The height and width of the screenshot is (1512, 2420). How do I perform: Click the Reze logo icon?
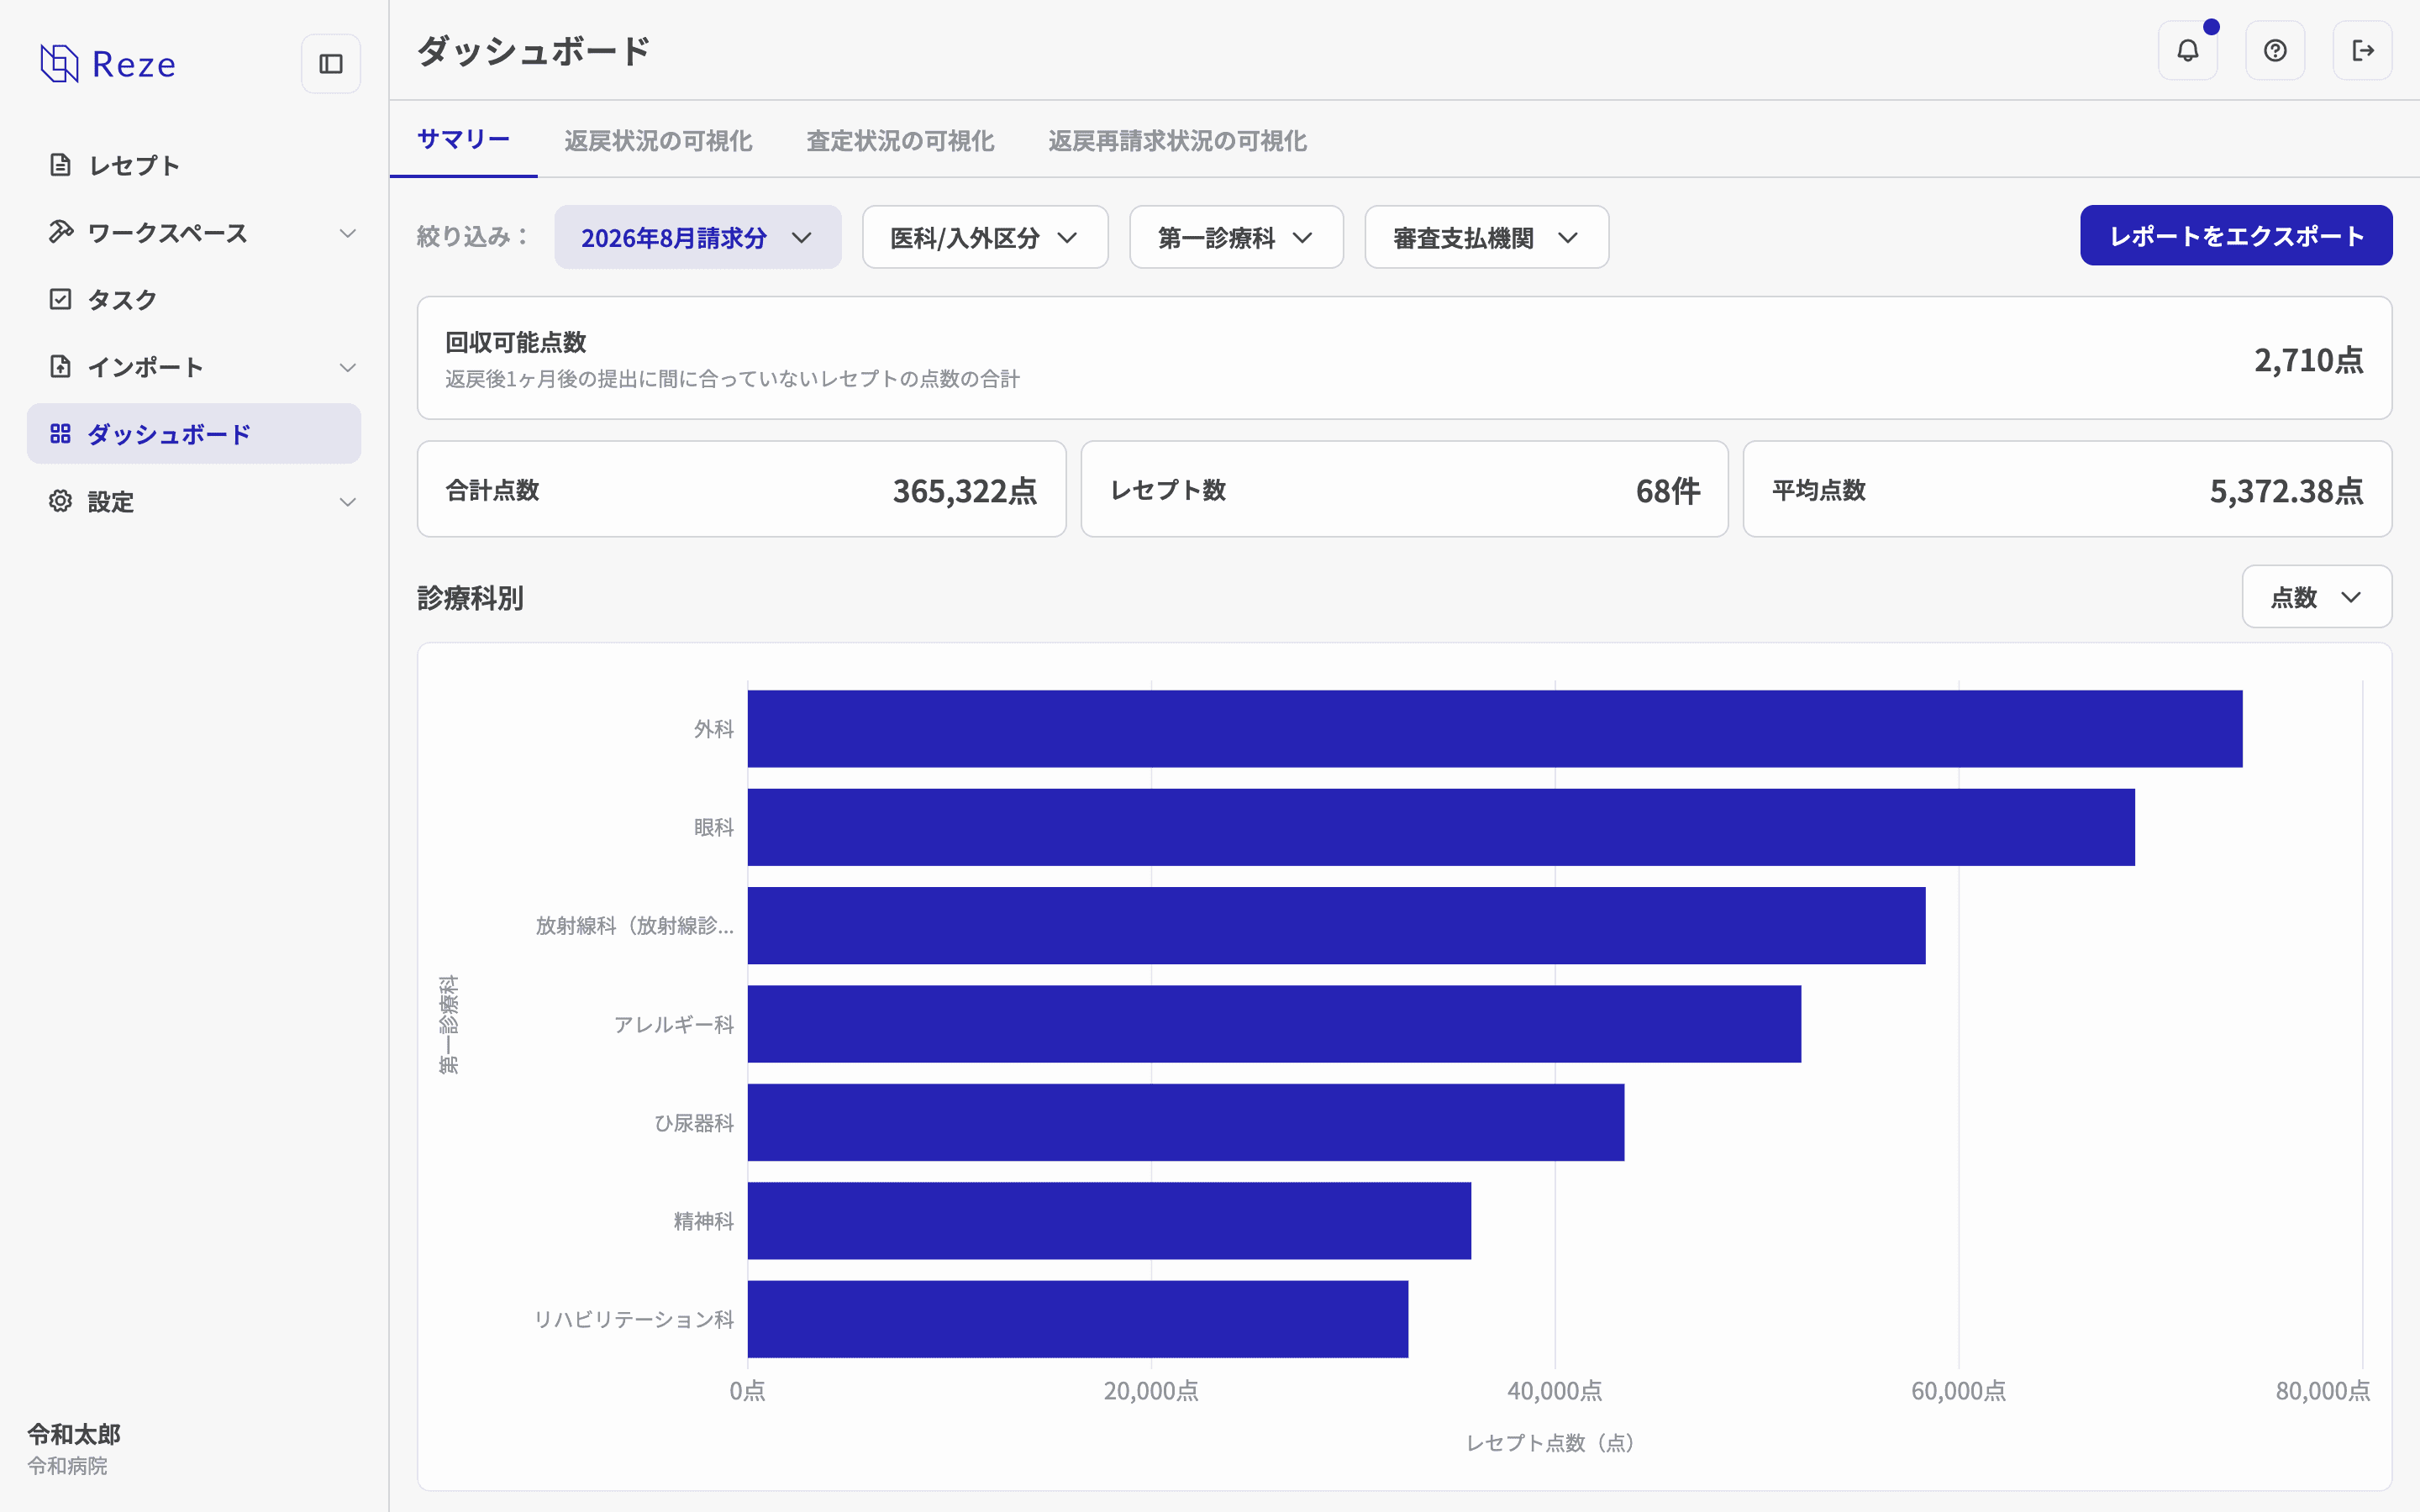pos(59,64)
